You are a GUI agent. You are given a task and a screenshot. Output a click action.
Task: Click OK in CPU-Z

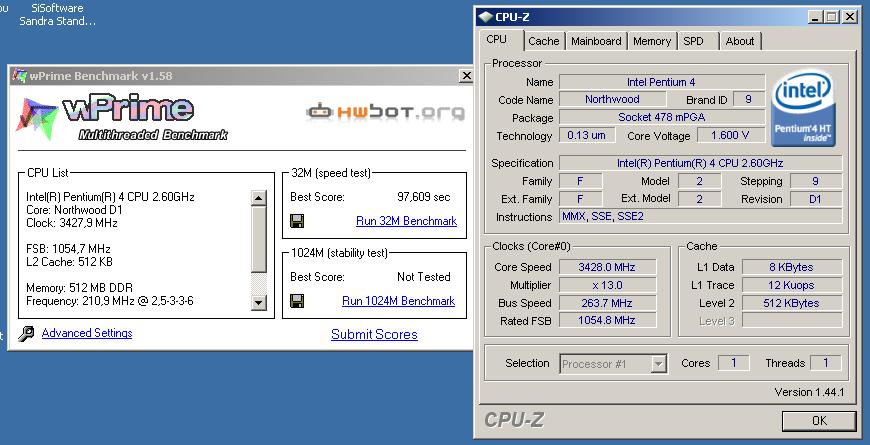819,421
